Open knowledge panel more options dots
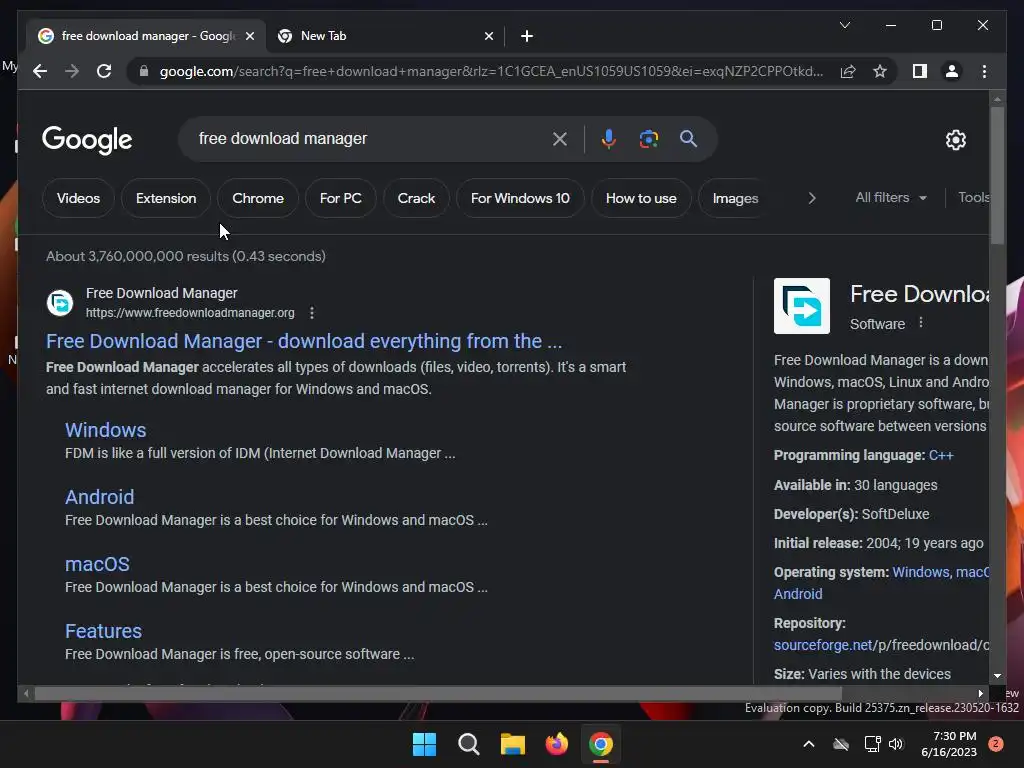 pos(921,323)
